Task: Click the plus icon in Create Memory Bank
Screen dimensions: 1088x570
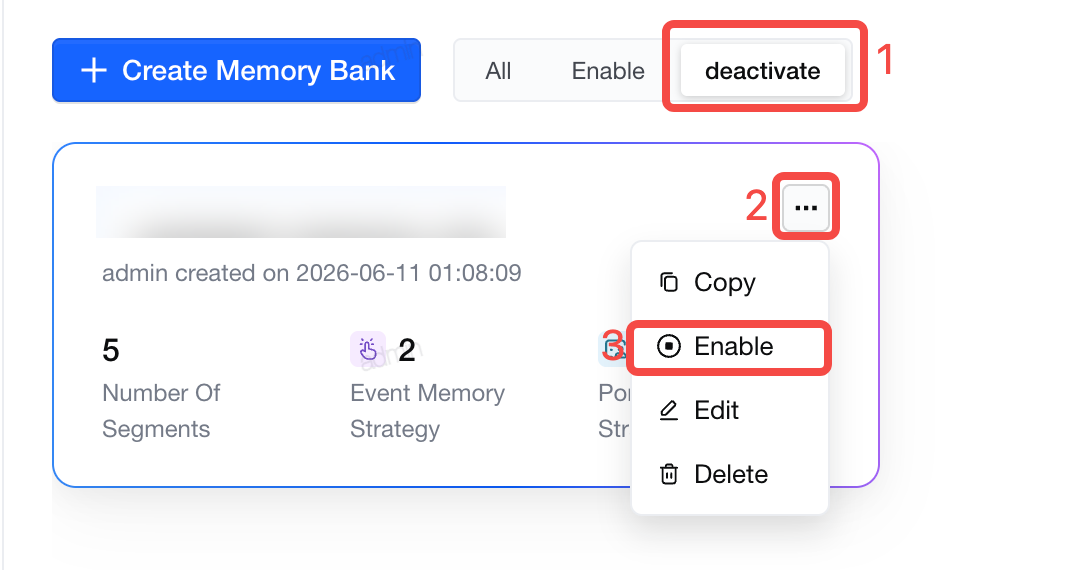Action: [94, 71]
